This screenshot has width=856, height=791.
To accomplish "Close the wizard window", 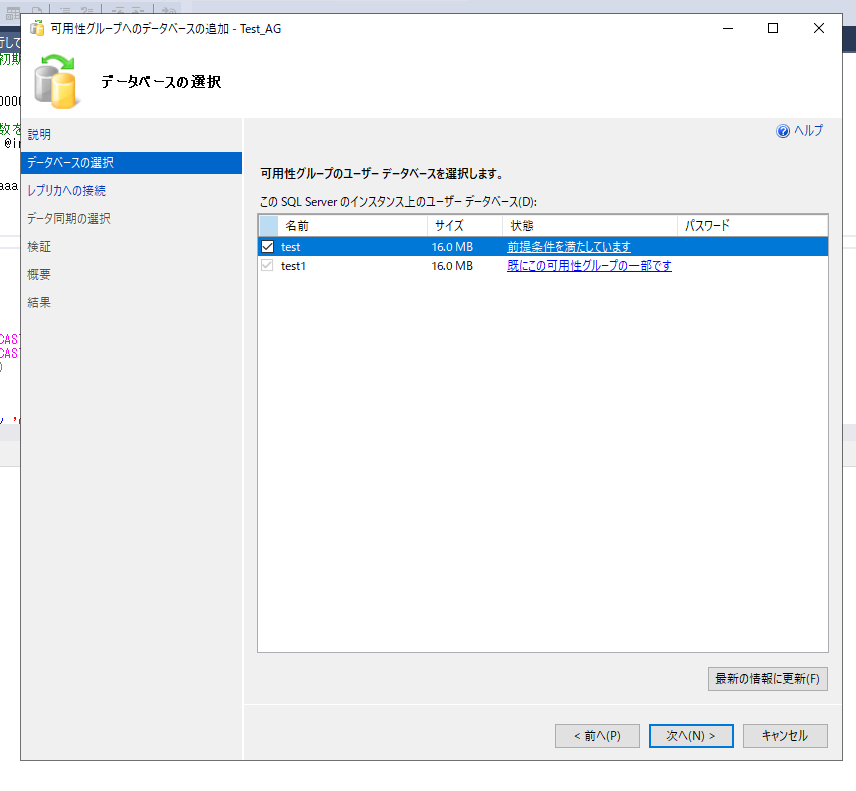I will pos(818,28).
